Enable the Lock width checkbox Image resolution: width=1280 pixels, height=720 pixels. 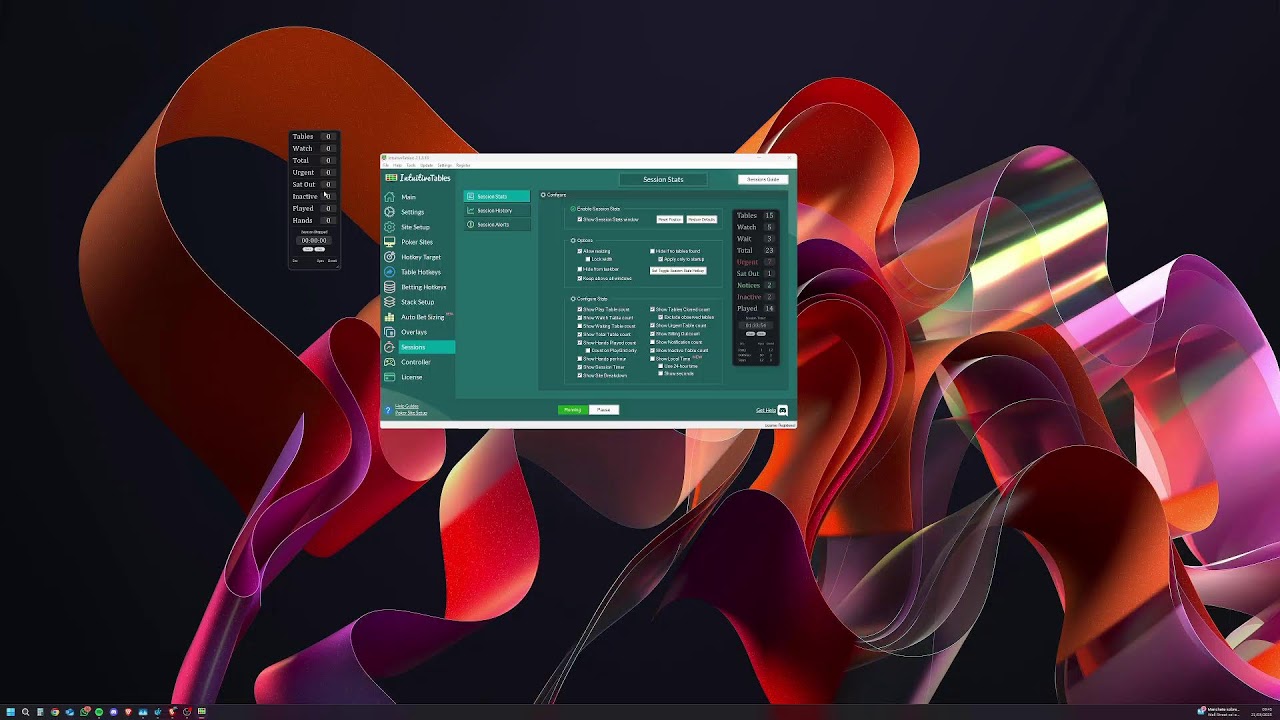point(588,259)
